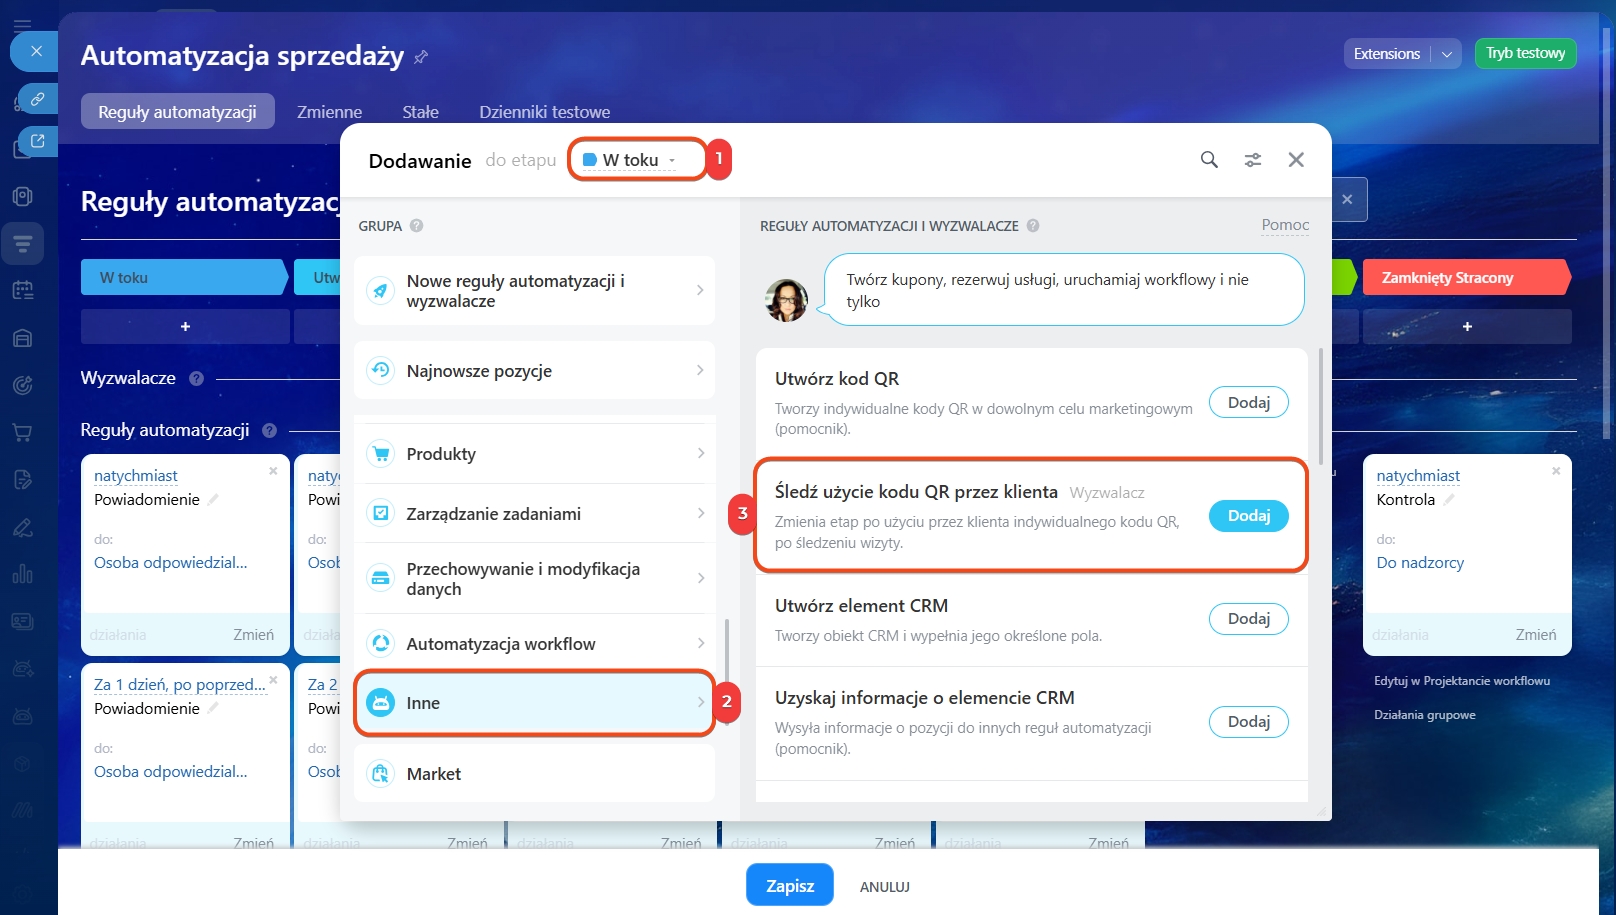Screen dimensions: 1616x915
Task: Remove the Kontrola rule card with X
Action: pos(1555,471)
